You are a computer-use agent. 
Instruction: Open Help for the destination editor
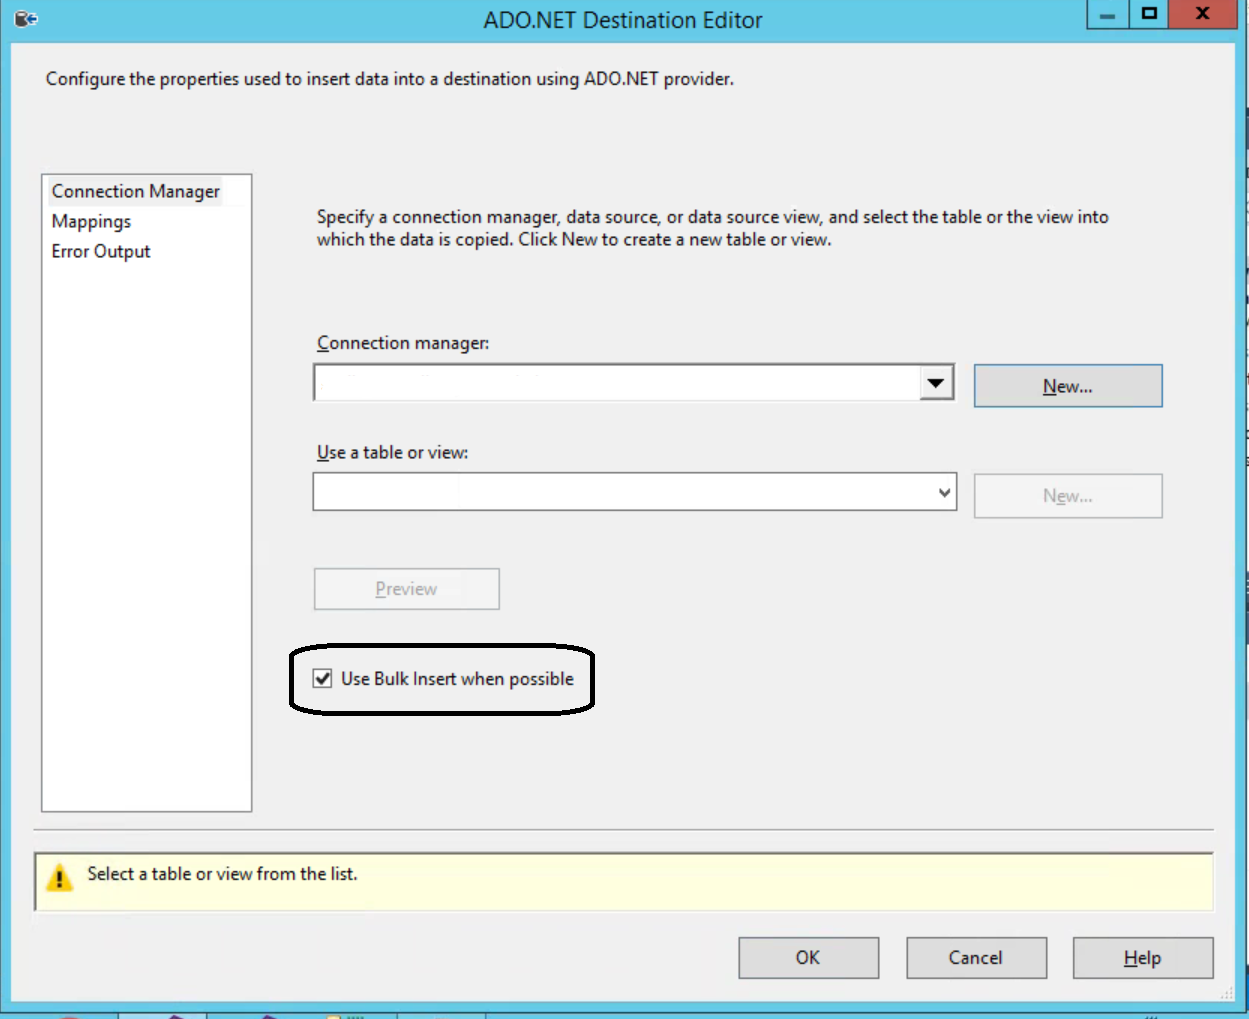coord(1143,958)
